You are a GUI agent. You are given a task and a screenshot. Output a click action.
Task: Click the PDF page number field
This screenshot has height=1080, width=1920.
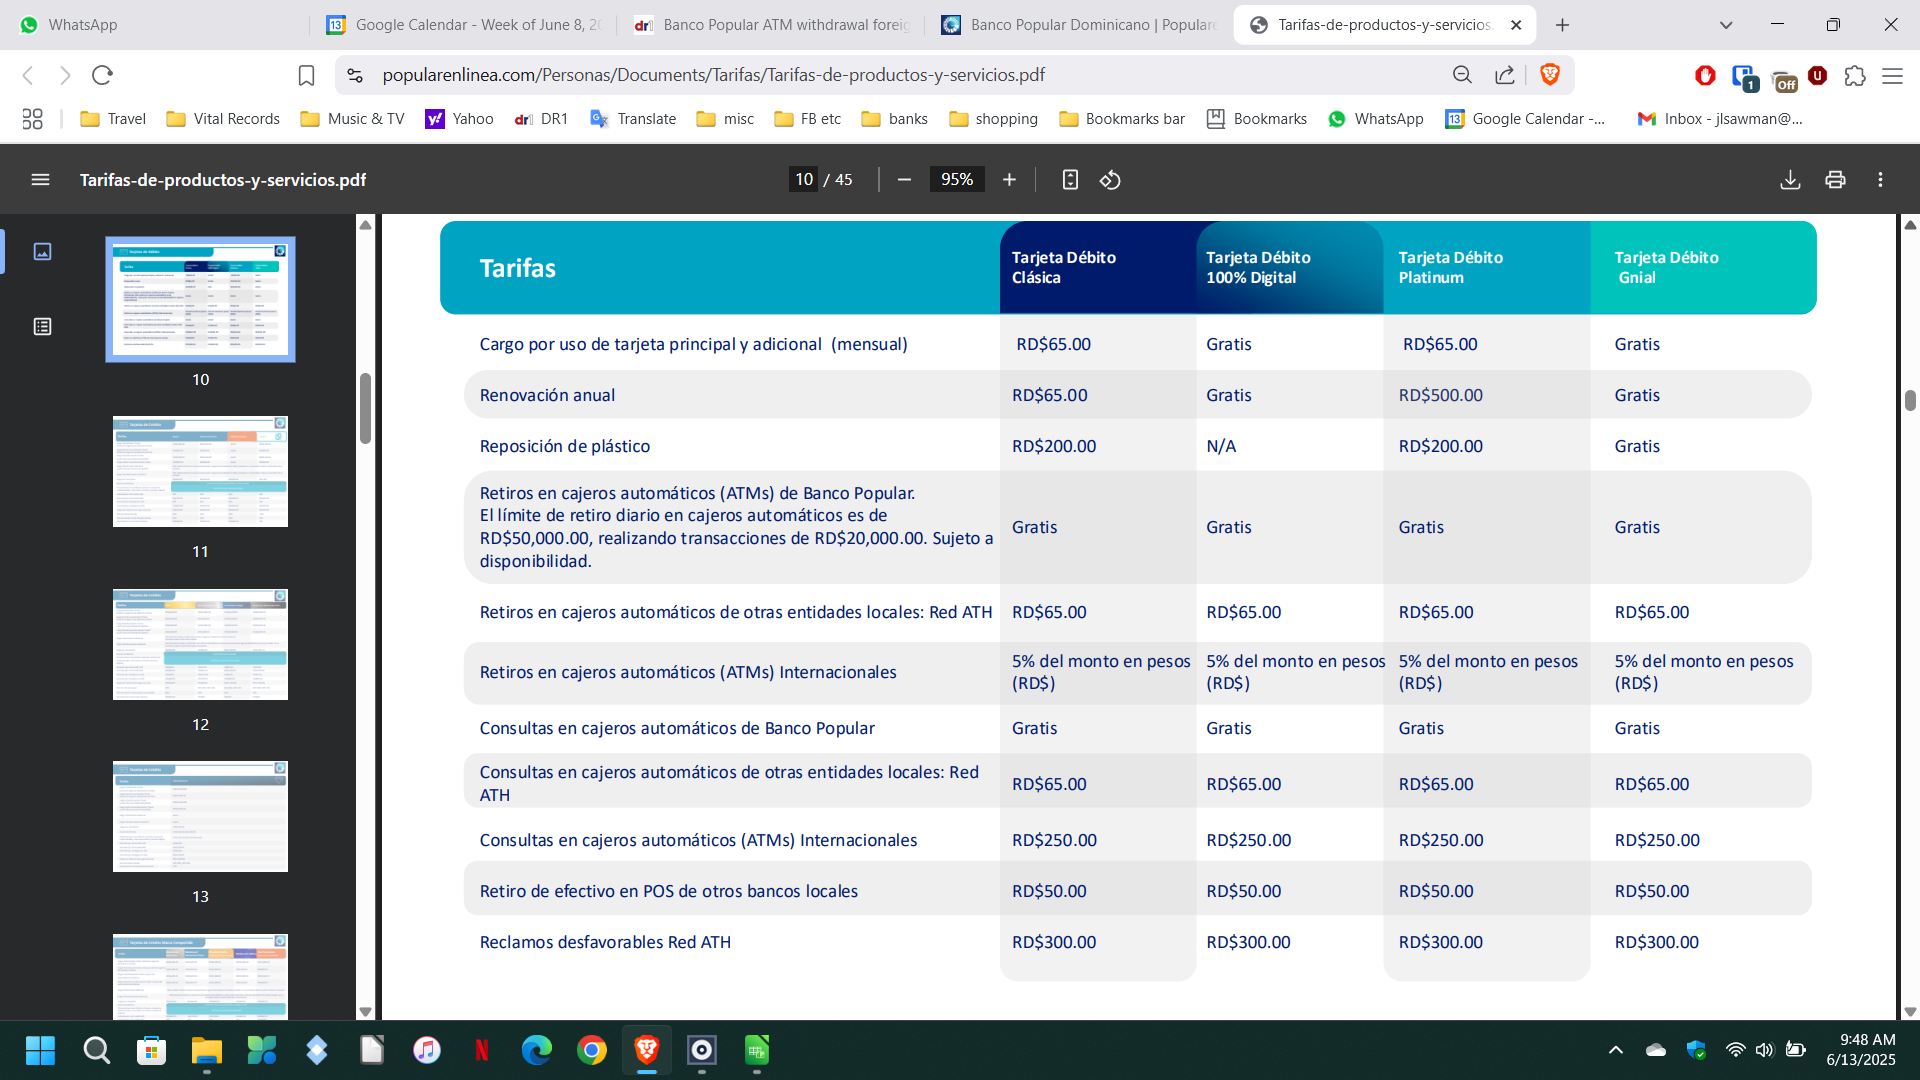[x=804, y=180]
